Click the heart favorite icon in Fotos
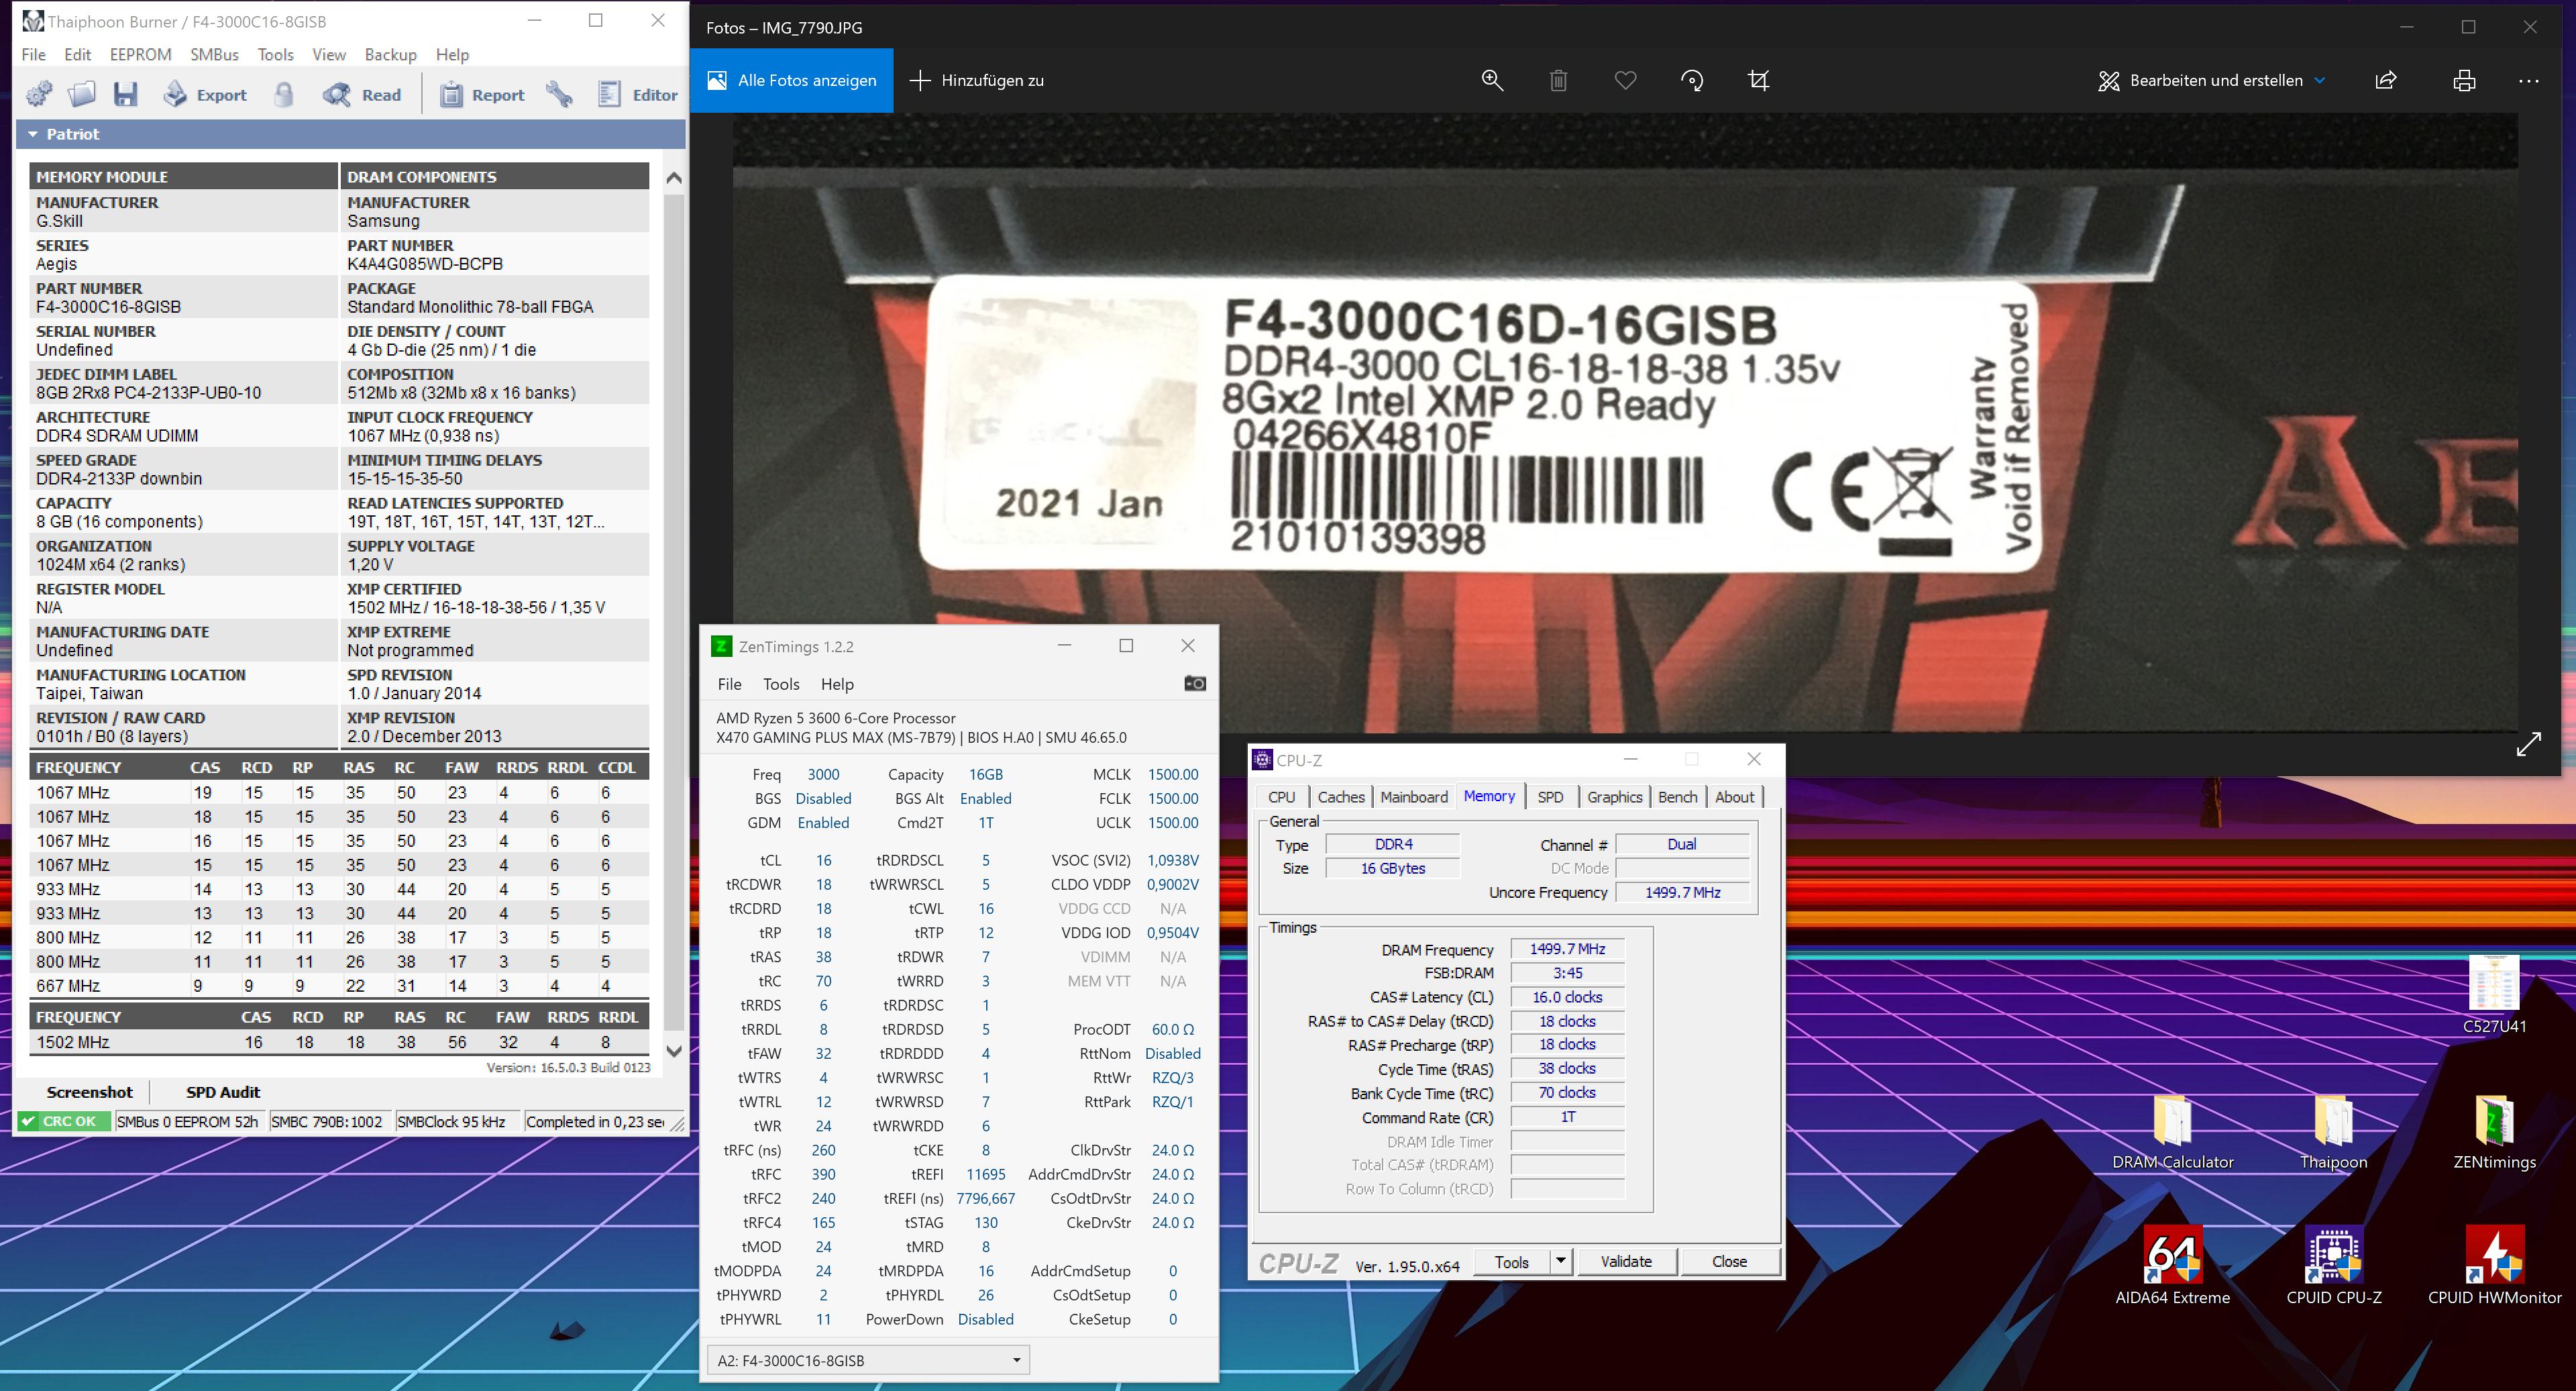Viewport: 2576px width, 1391px height. pos(1625,80)
